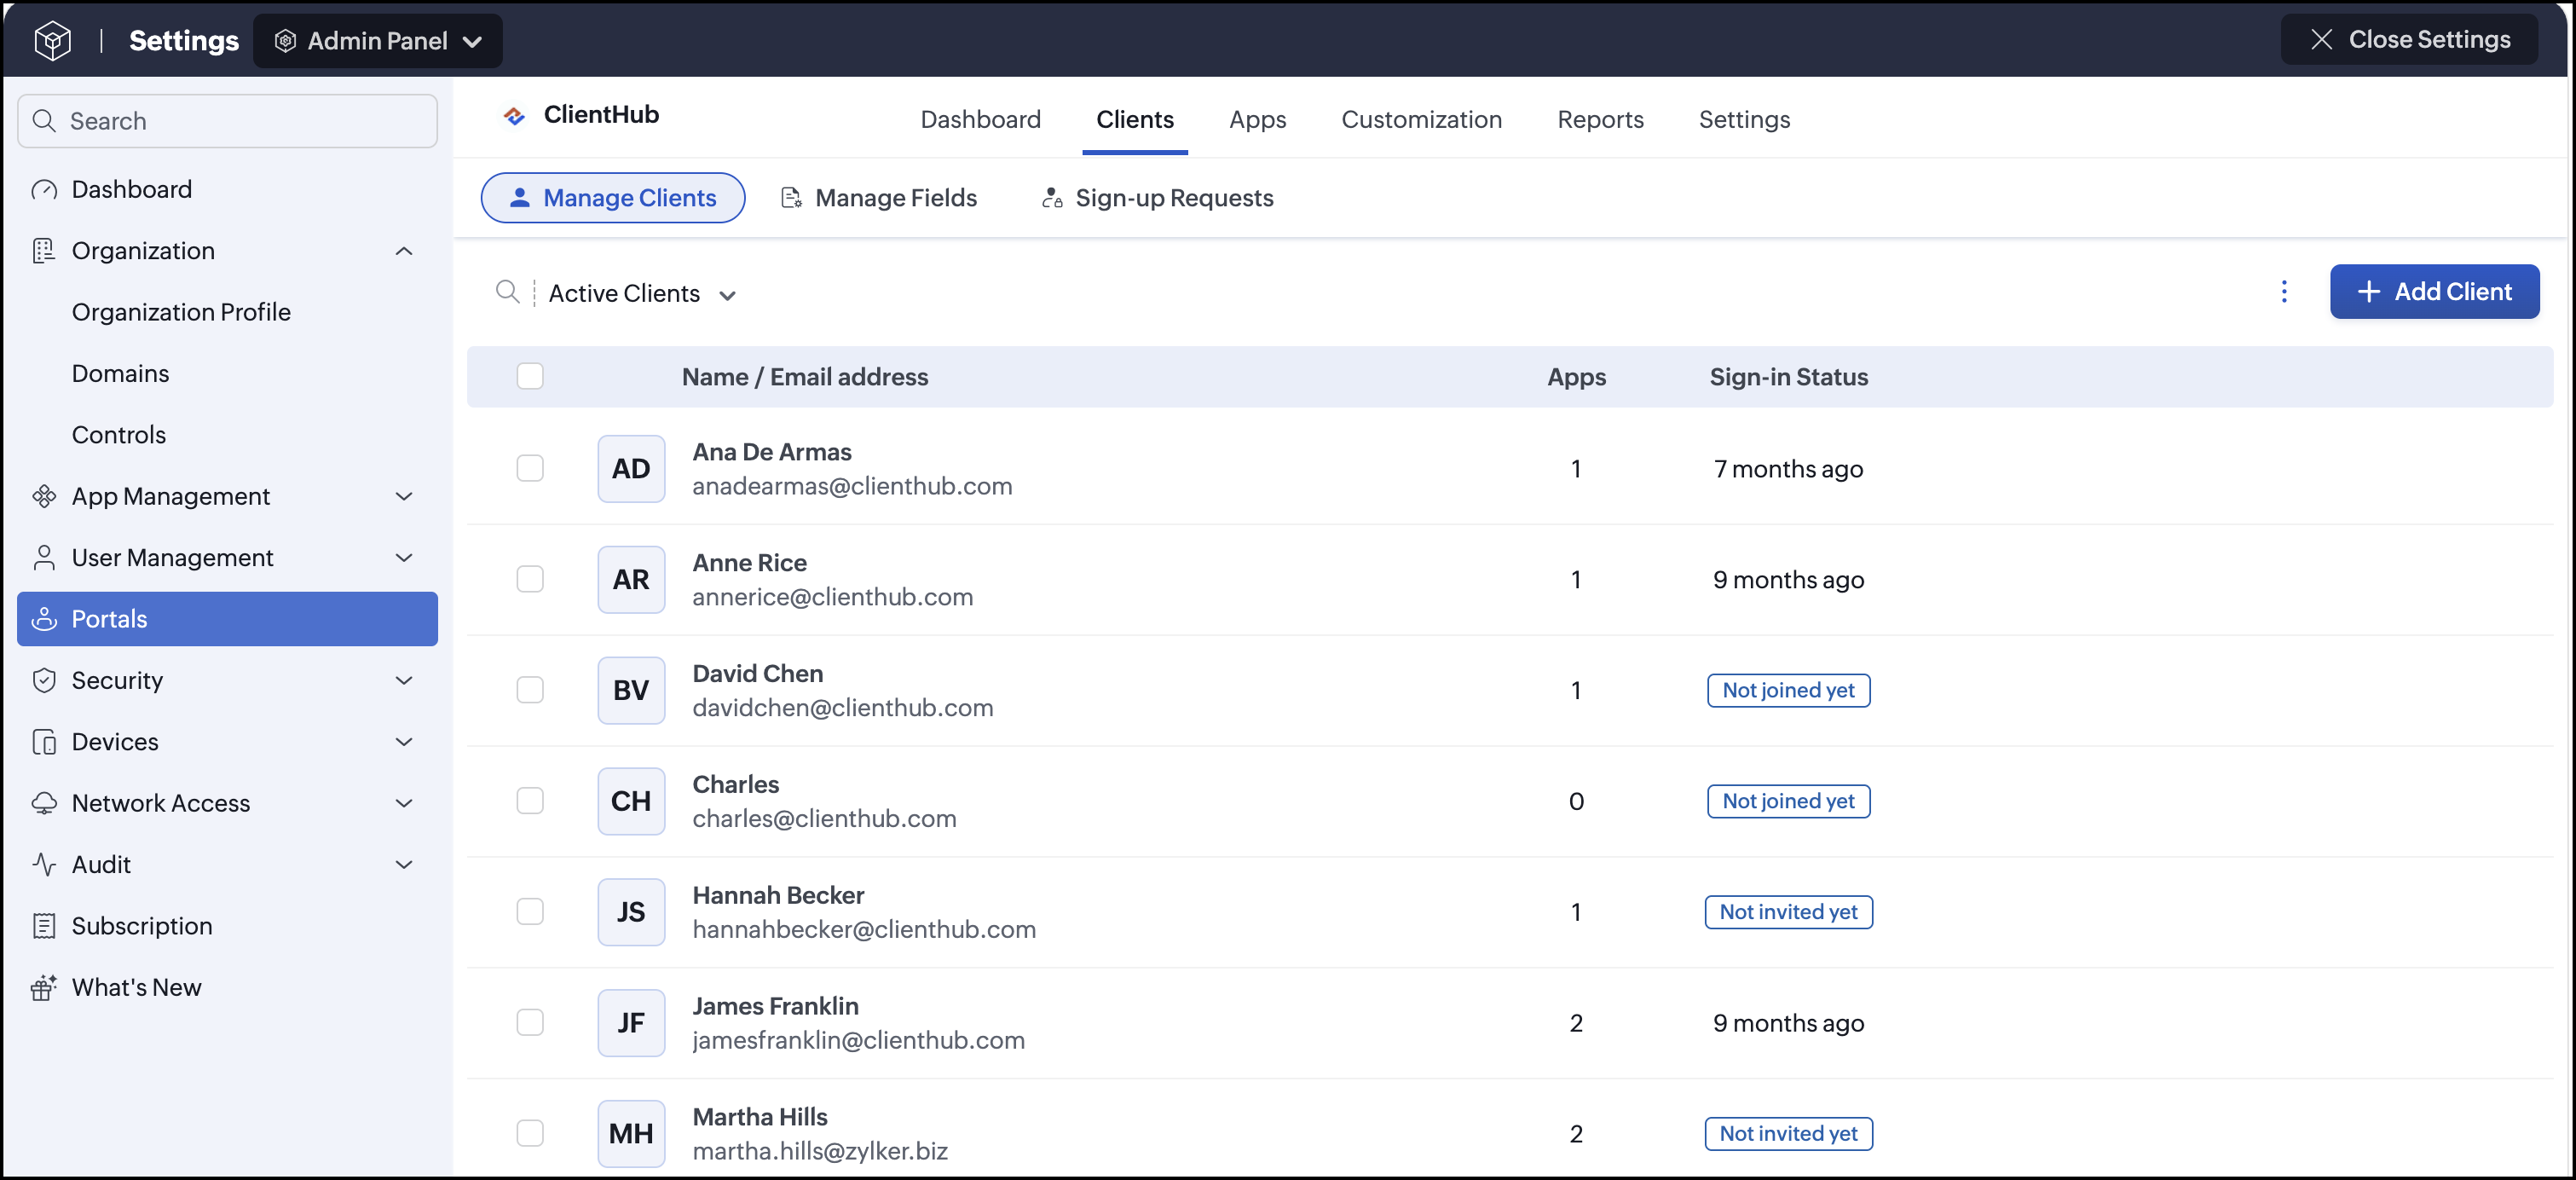This screenshot has width=2576, height=1180.
Task: Click the ClientHub logo icon
Action: (514, 116)
